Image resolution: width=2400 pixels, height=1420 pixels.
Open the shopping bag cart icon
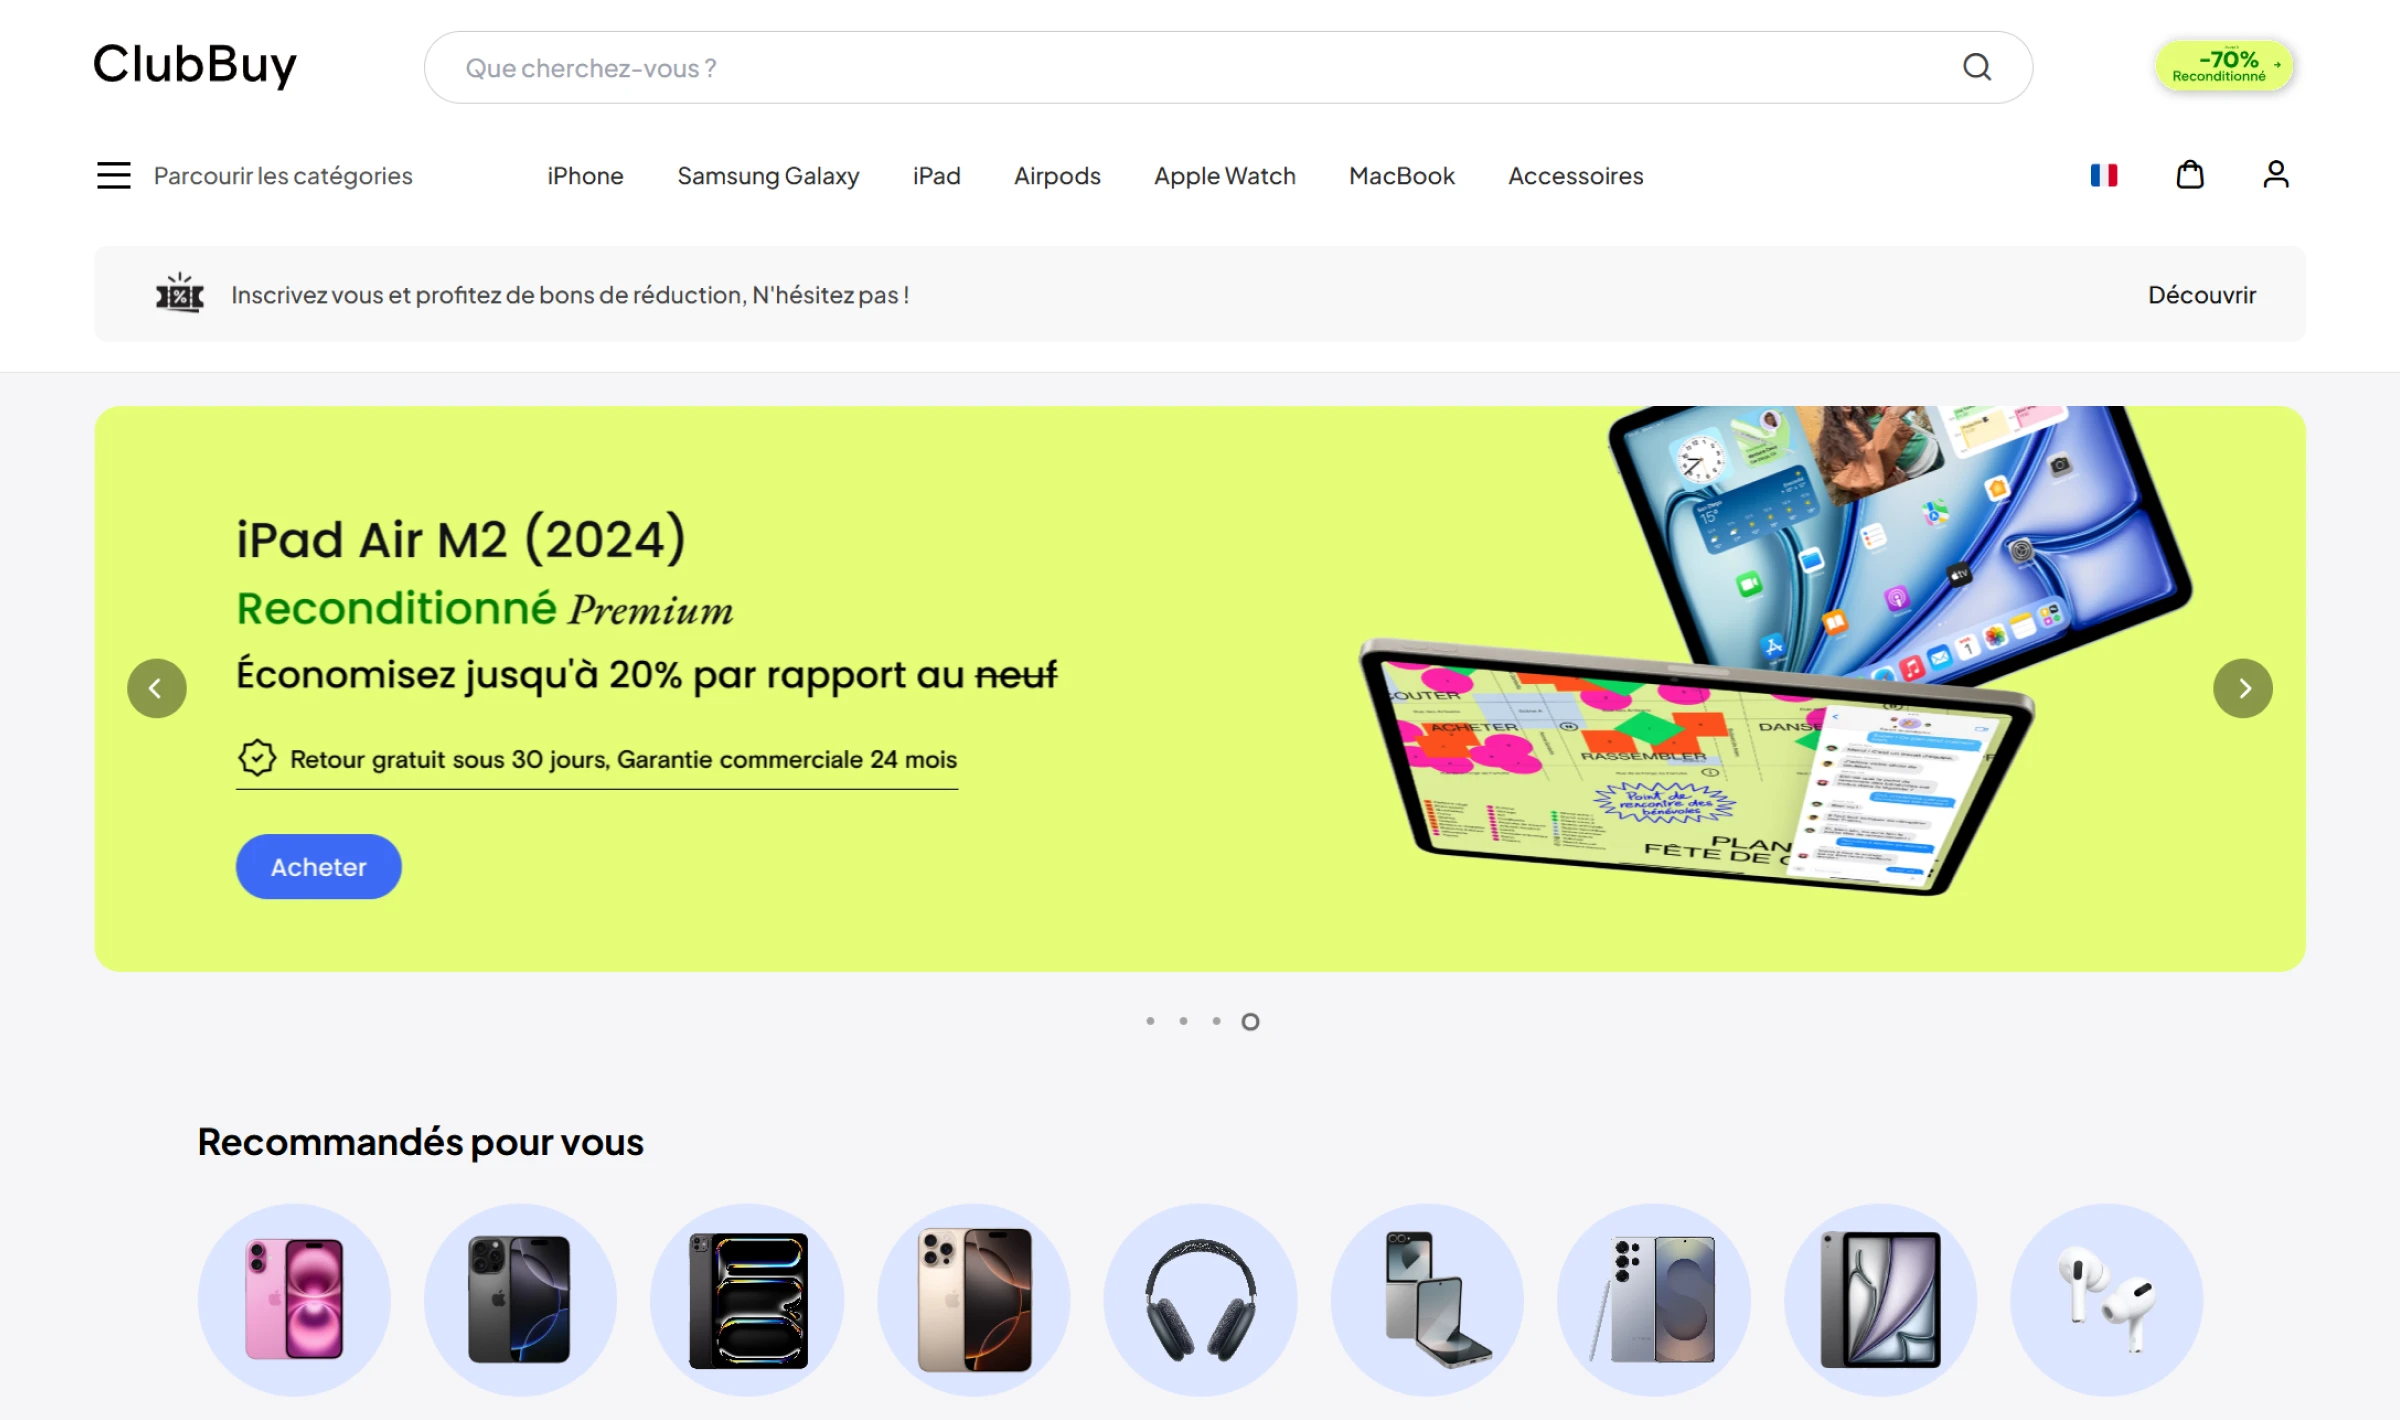tap(2190, 175)
